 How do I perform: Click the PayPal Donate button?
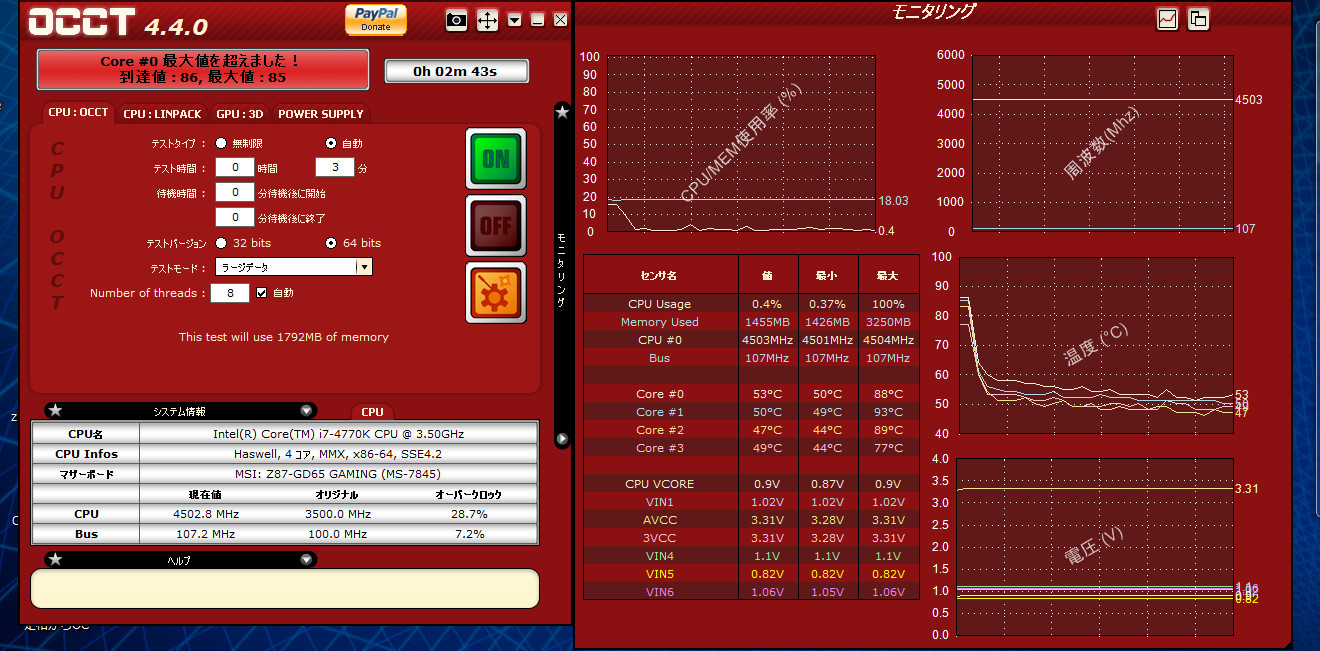tap(376, 19)
